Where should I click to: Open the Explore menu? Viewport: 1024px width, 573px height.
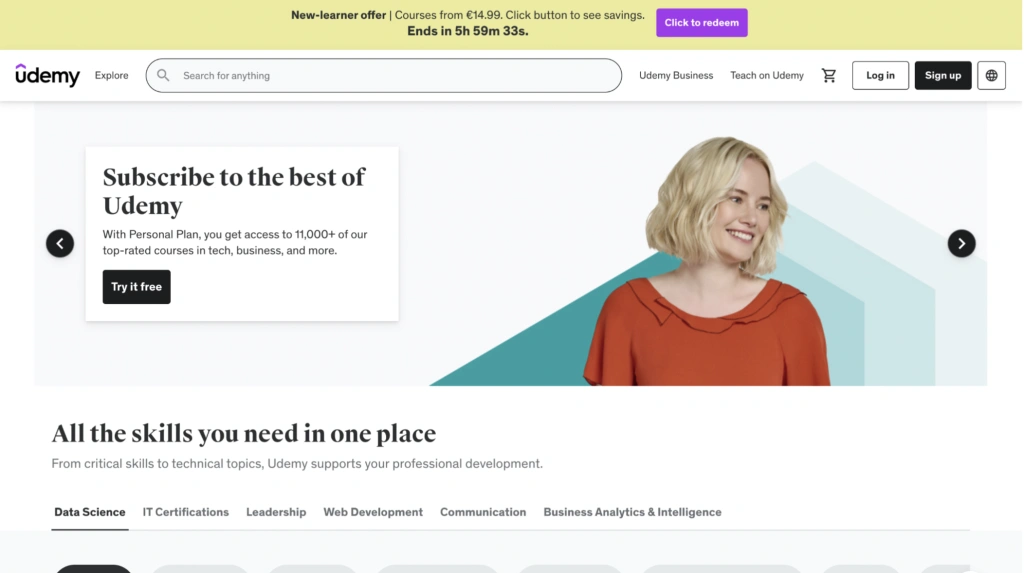point(112,76)
